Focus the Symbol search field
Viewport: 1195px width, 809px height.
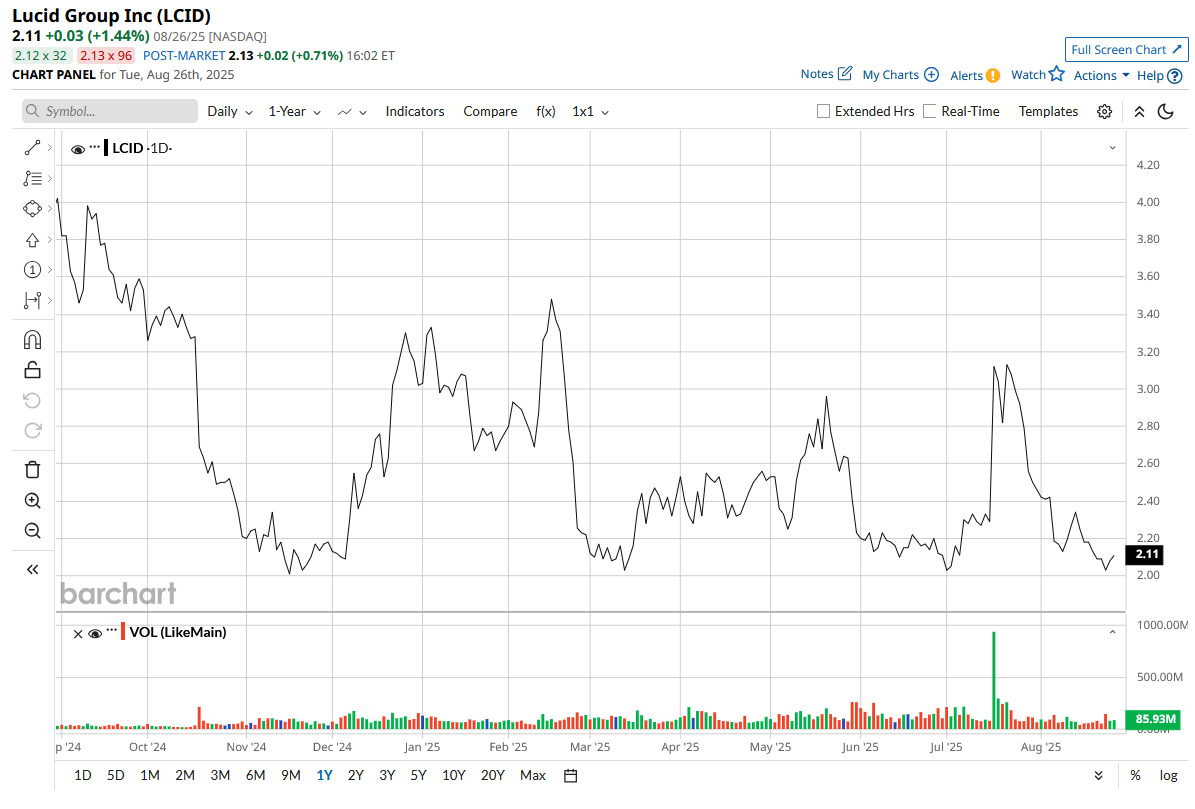[x=110, y=111]
